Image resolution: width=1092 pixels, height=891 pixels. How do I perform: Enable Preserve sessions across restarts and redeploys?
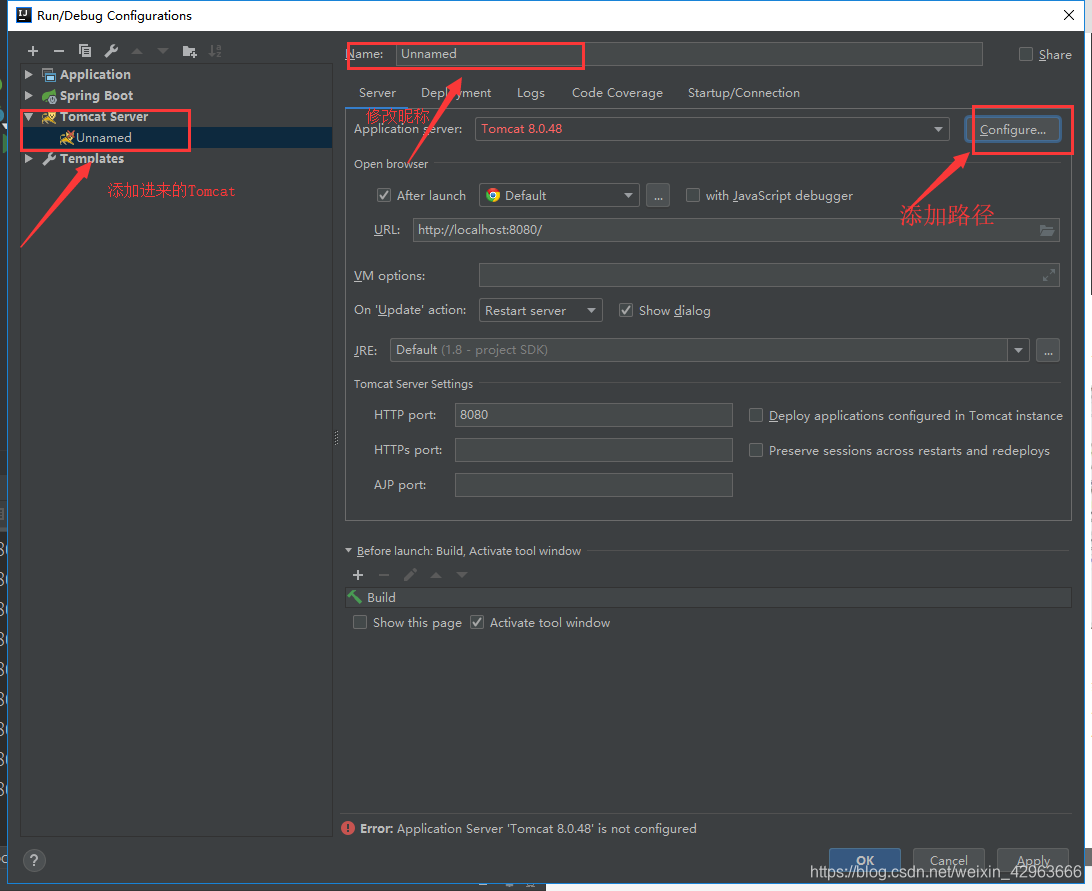point(756,451)
